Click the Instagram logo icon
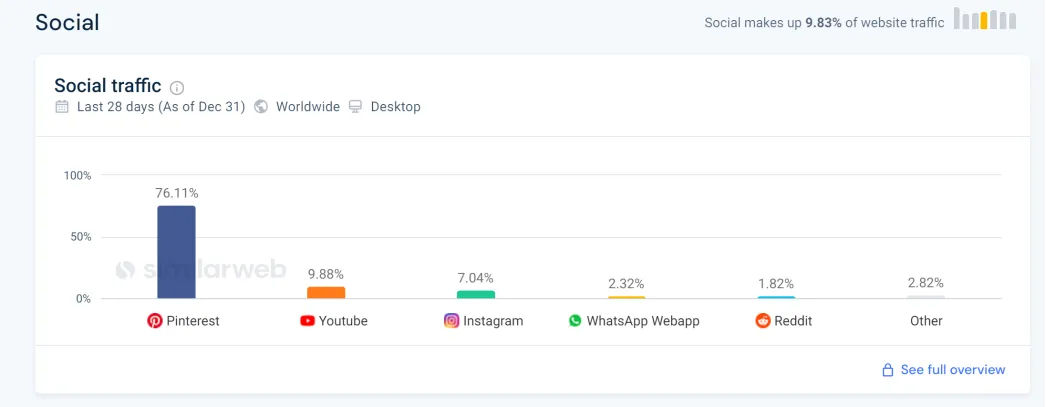The width and height of the screenshot is (1046, 407). (x=452, y=321)
